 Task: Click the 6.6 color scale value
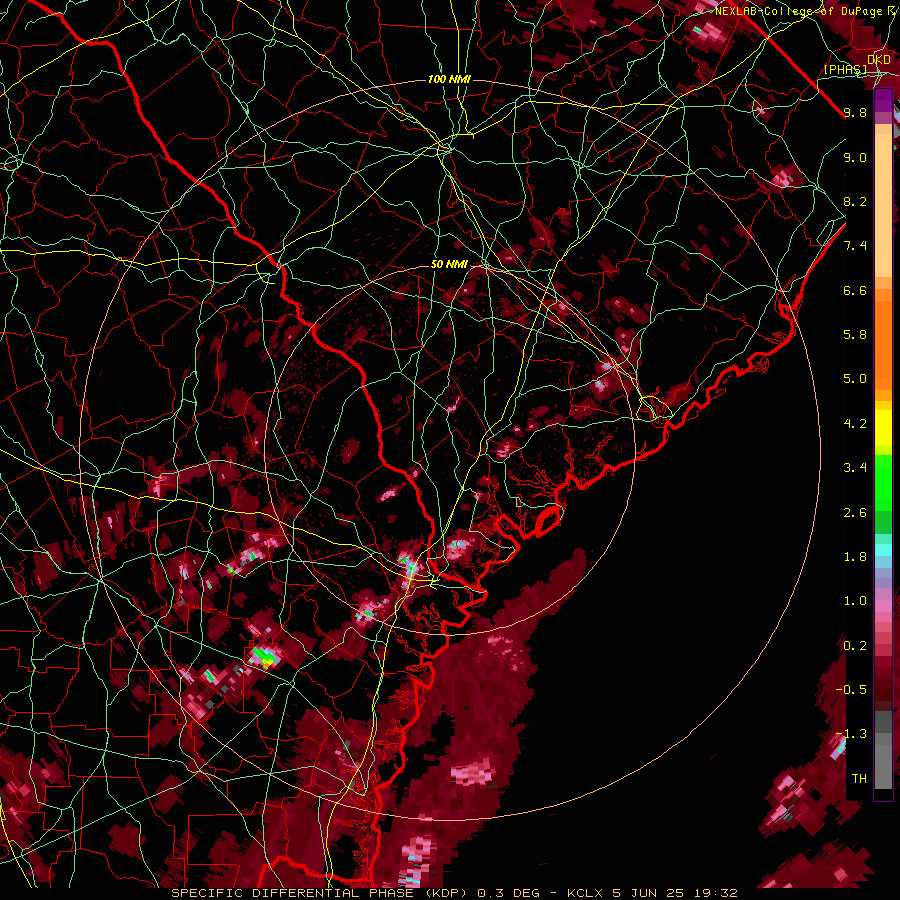pyautogui.click(x=855, y=290)
